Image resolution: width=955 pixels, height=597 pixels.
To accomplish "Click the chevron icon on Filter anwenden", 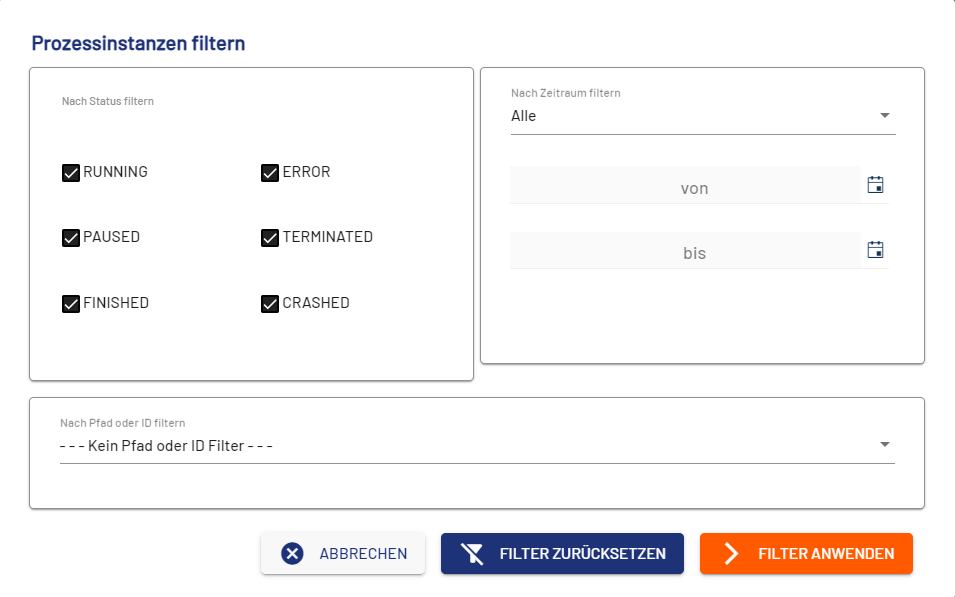I will click(x=731, y=554).
